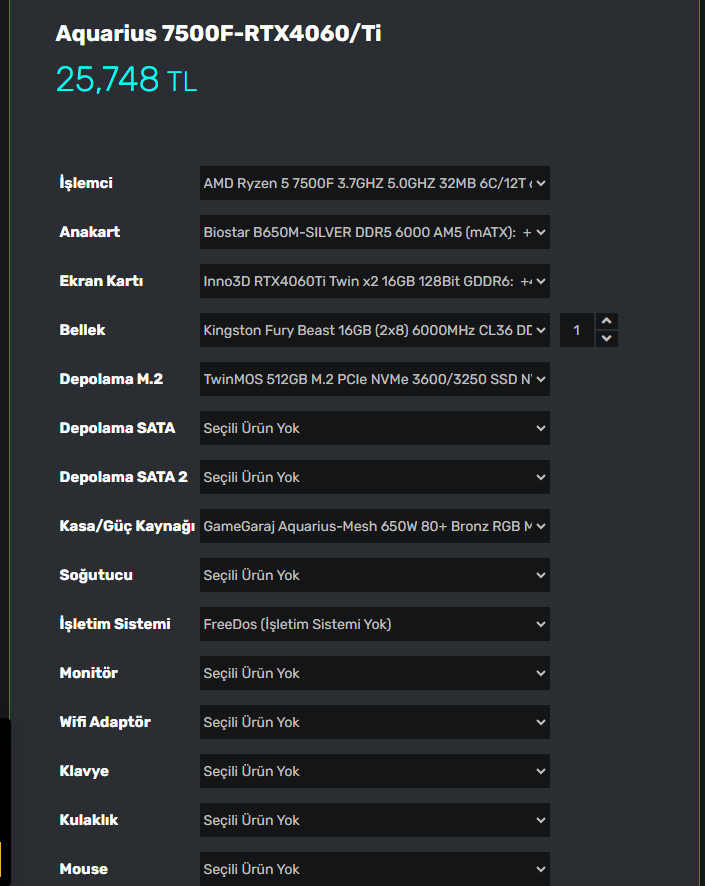Click the 25,748 TL price text

coord(126,79)
